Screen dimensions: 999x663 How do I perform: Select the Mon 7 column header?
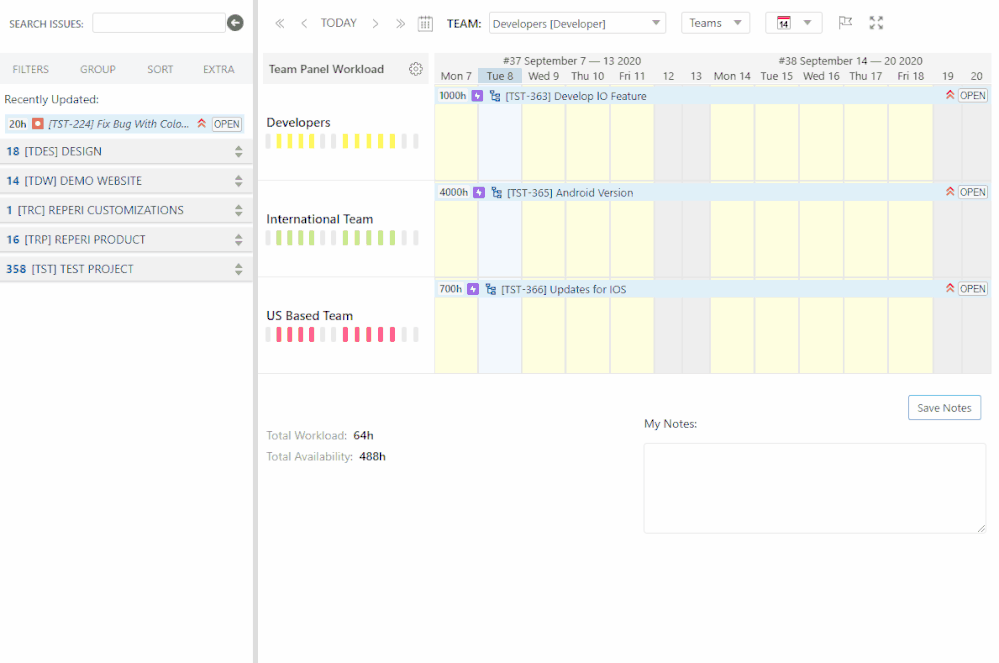(x=456, y=76)
